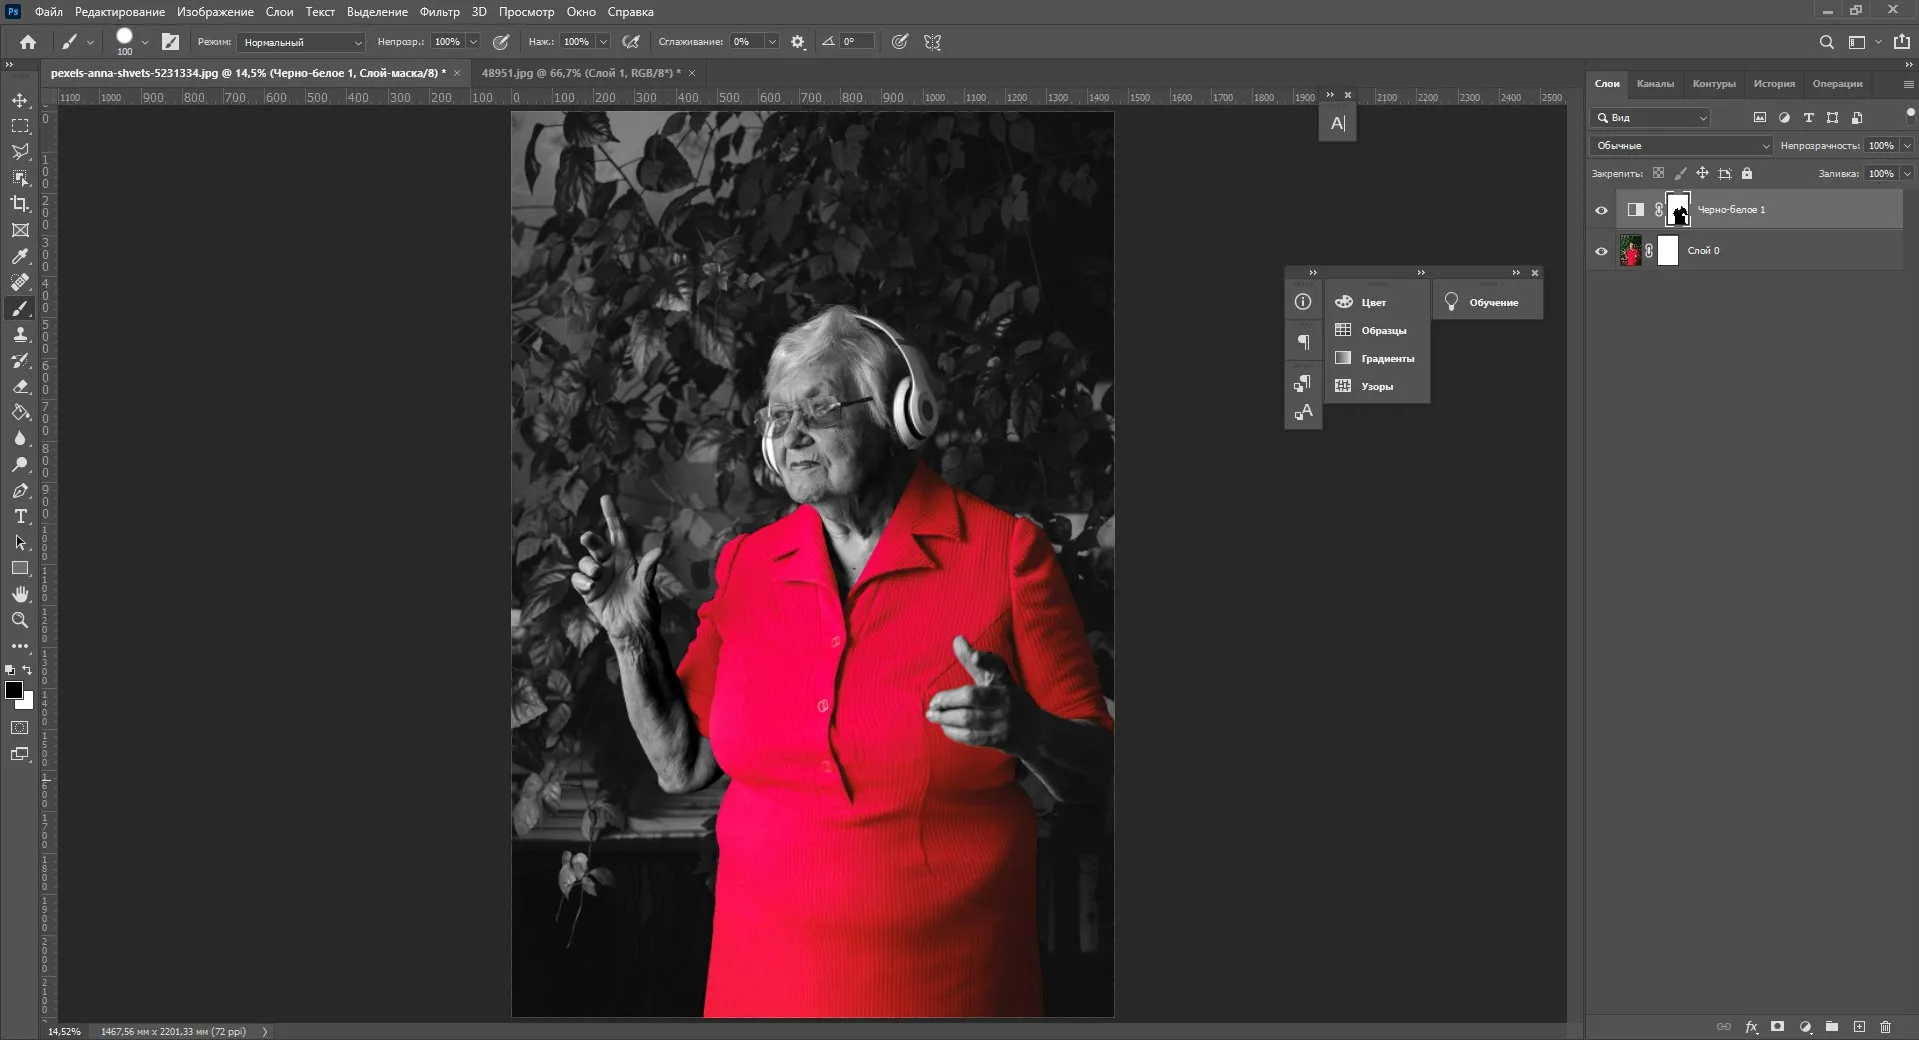This screenshot has height=1040, width=1919.
Task: Select the Brush tool in toolbar
Action: click(20, 308)
